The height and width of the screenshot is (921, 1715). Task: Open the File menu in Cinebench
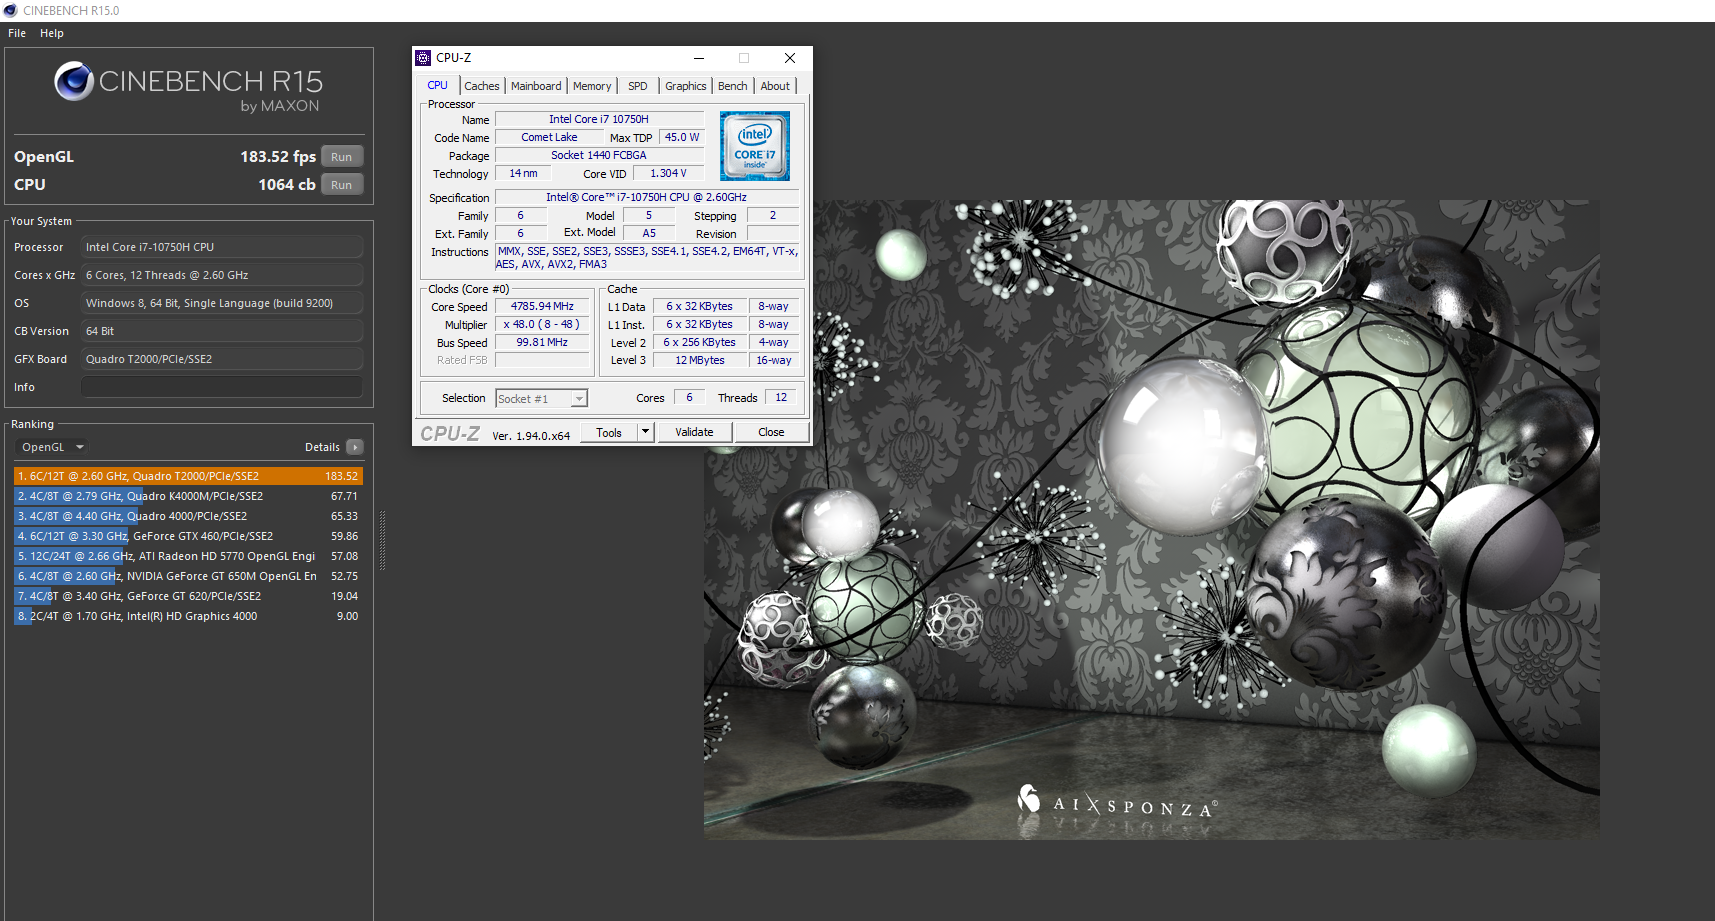[17, 33]
